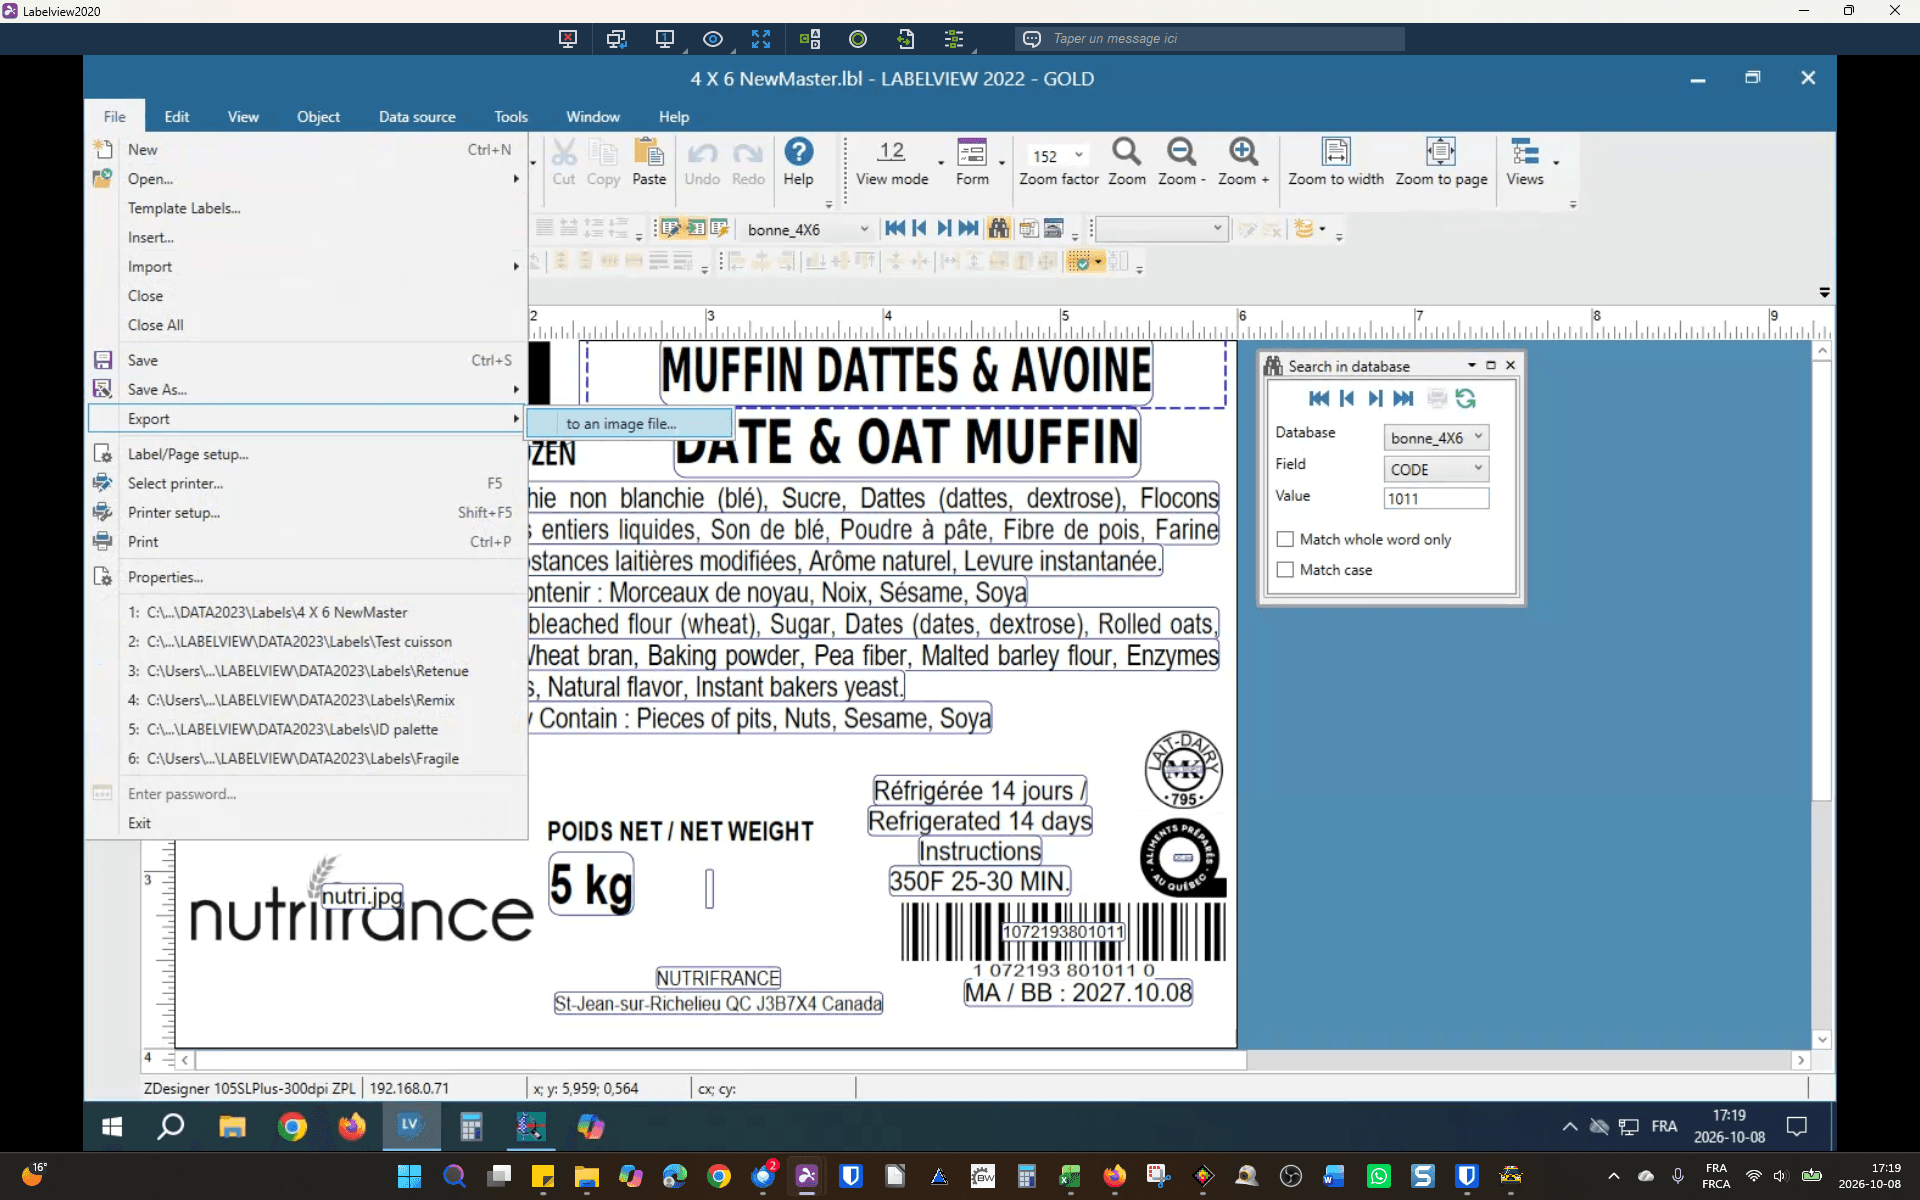The width and height of the screenshot is (1920, 1200).
Task: Click the file transfer icon in remote toolbar
Action: [906, 39]
